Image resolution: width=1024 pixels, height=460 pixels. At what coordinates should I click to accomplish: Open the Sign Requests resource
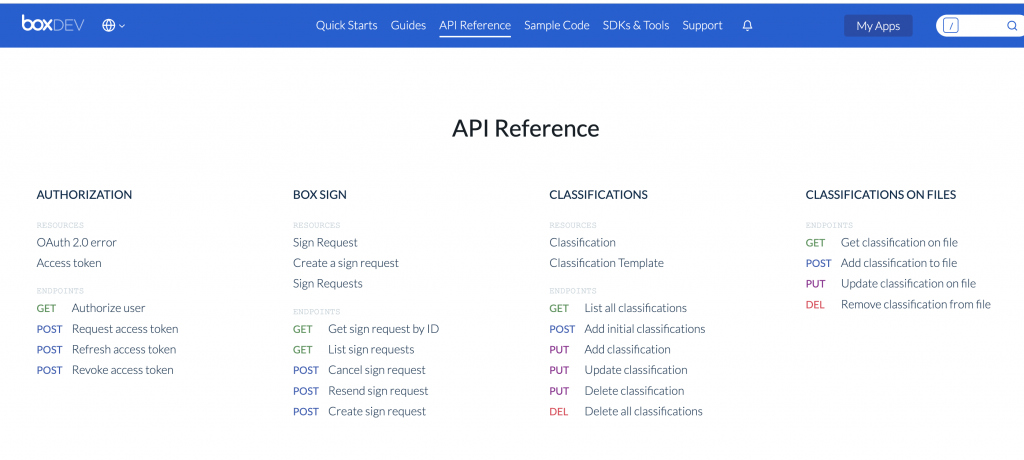coord(328,284)
